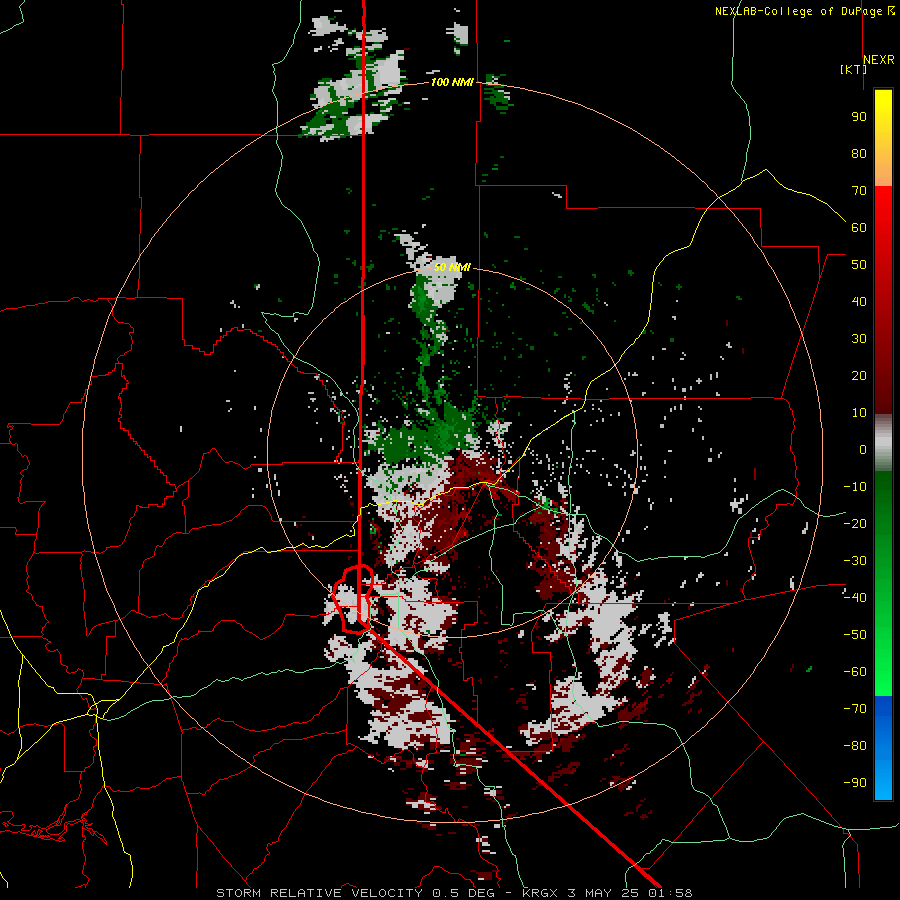This screenshot has height=900, width=900.
Task: Select the 60 value on the velocity scale
Action: pyautogui.click(x=859, y=227)
